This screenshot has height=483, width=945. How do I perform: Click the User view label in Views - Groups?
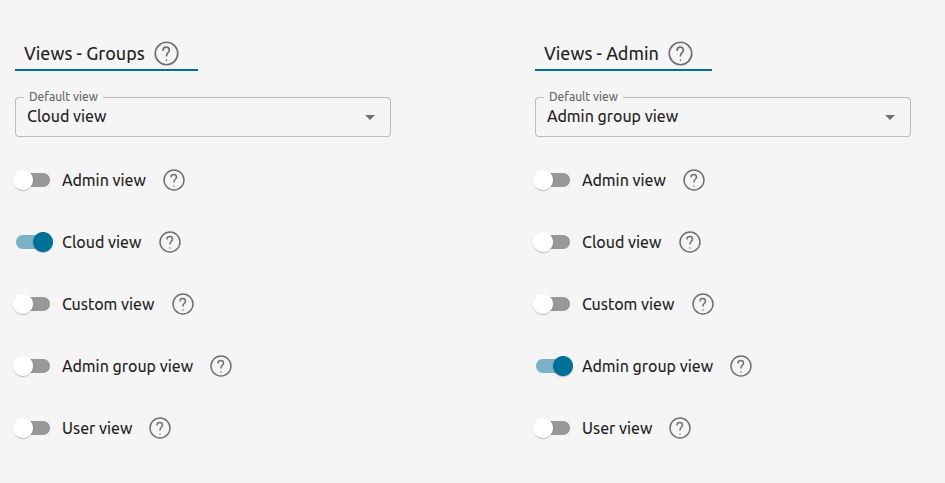click(97, 428)
